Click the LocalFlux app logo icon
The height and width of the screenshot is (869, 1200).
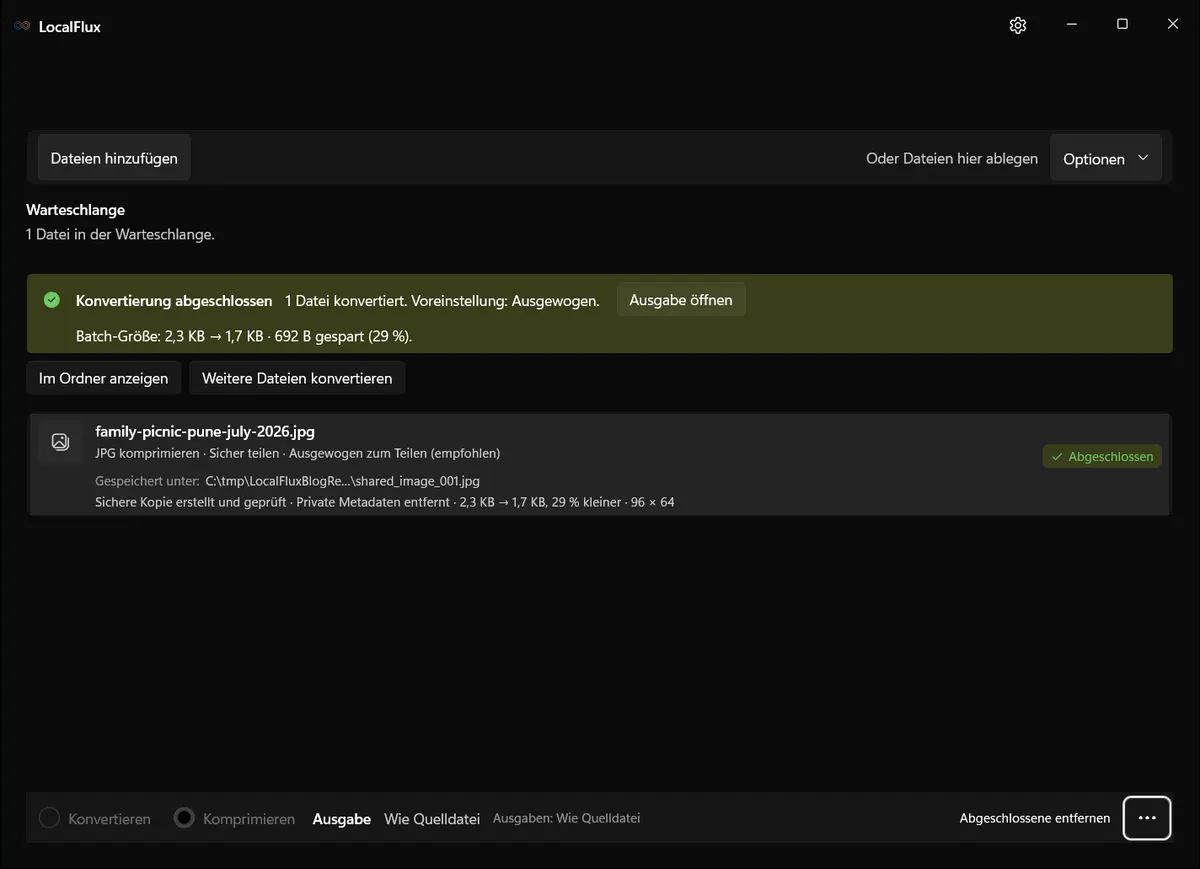pos(22,26)
